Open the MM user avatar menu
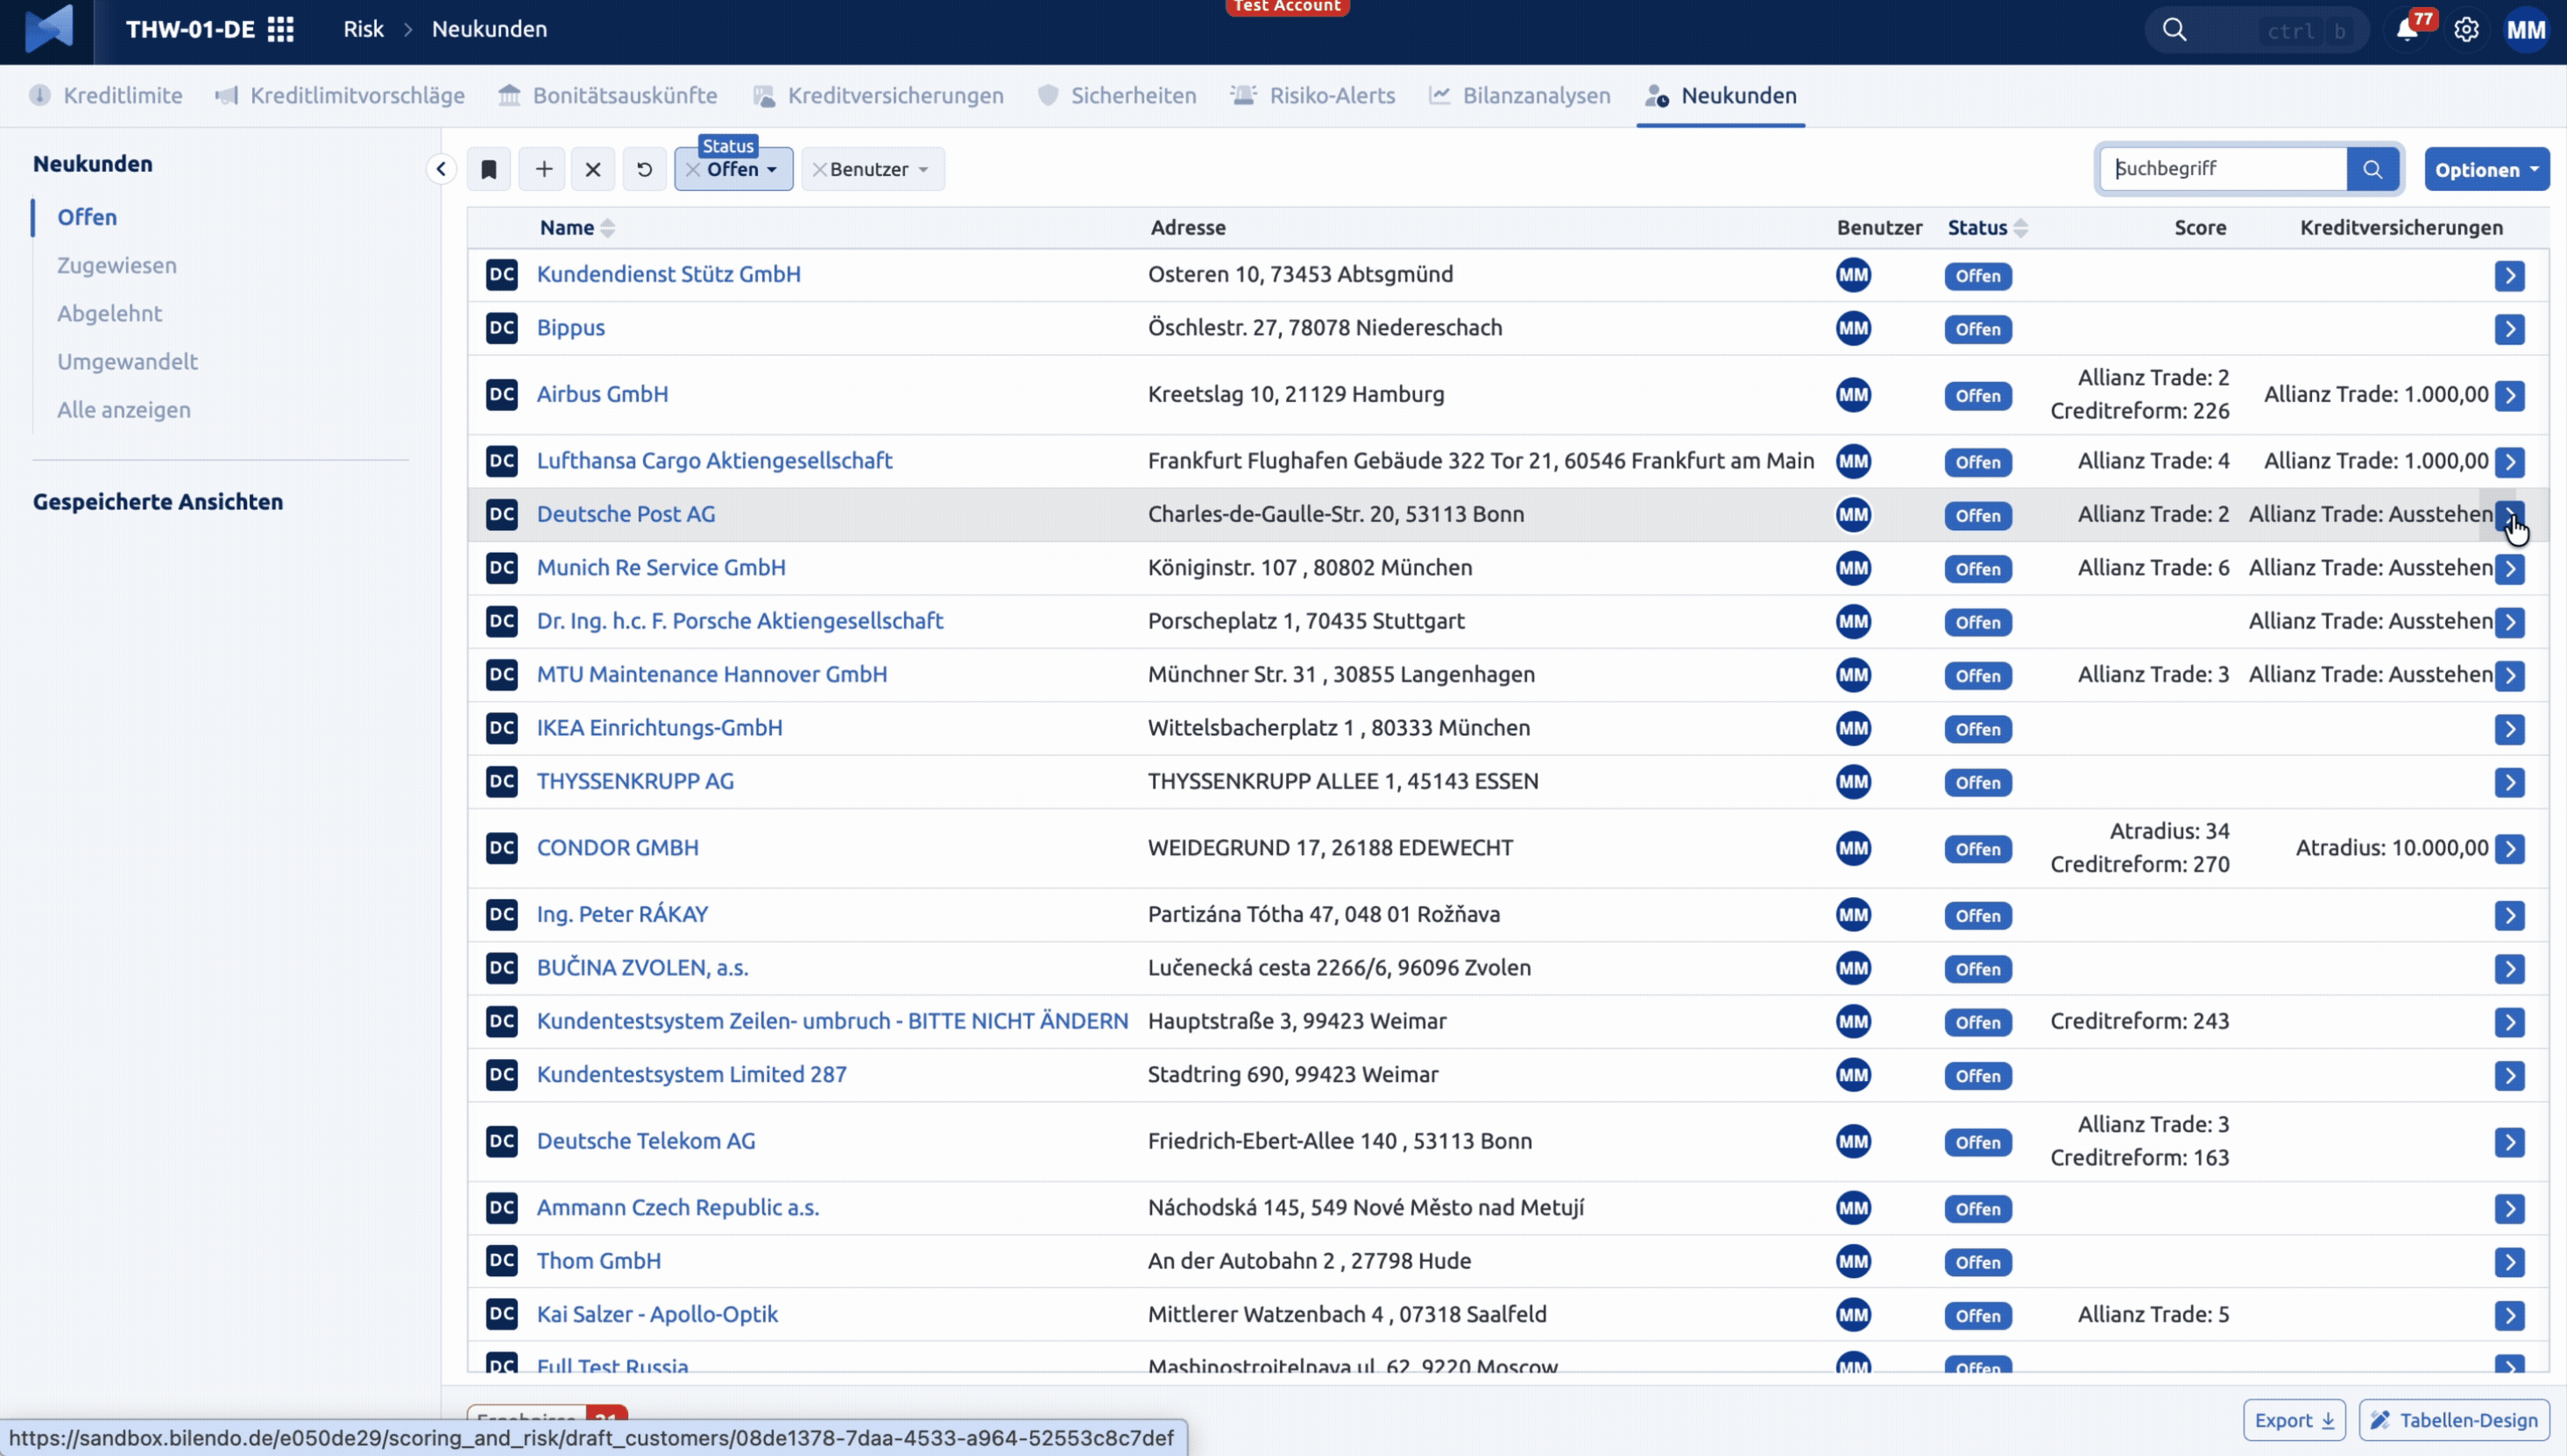 (2526, 29)
